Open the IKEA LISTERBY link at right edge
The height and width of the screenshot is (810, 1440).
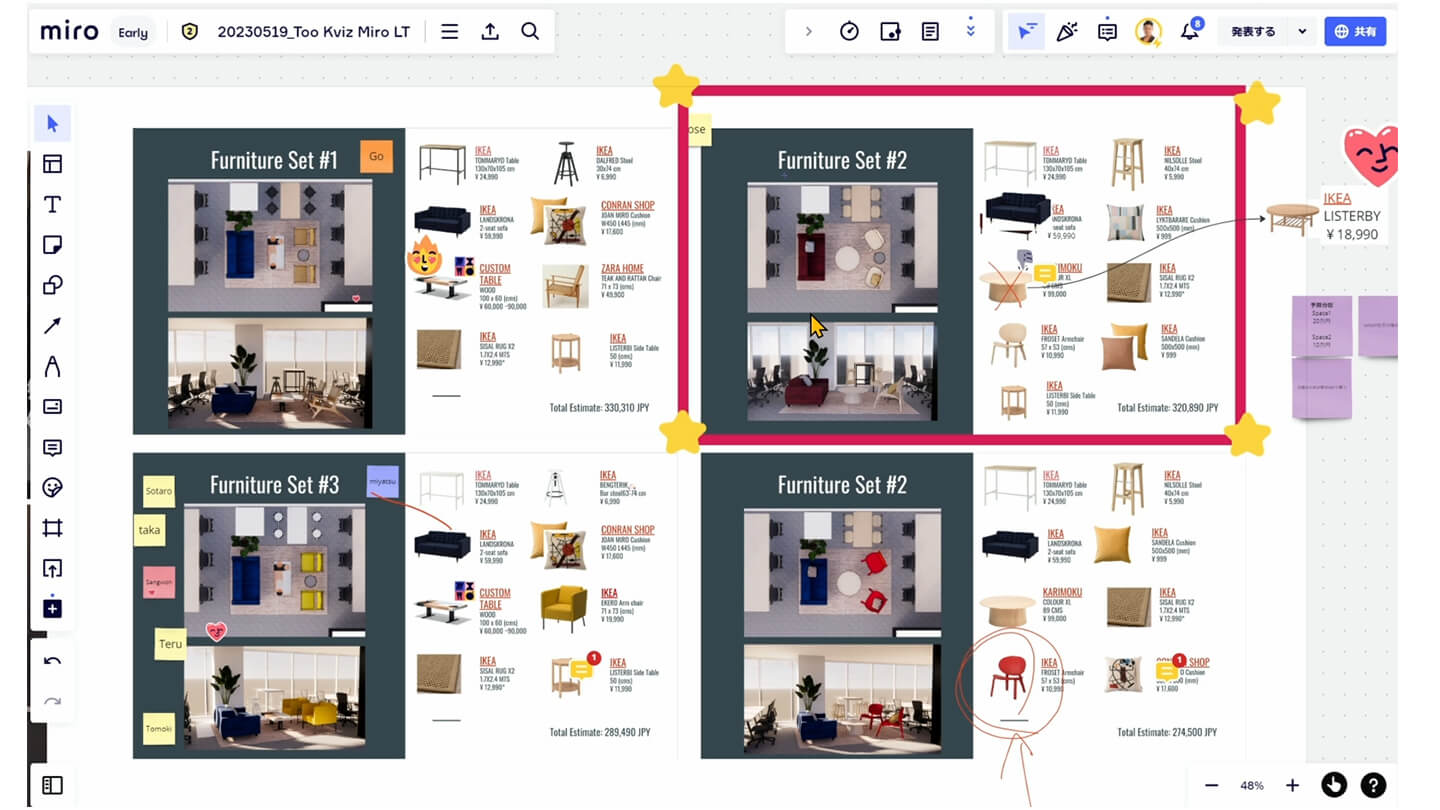pyautogui.click(x=1337, y=198)
